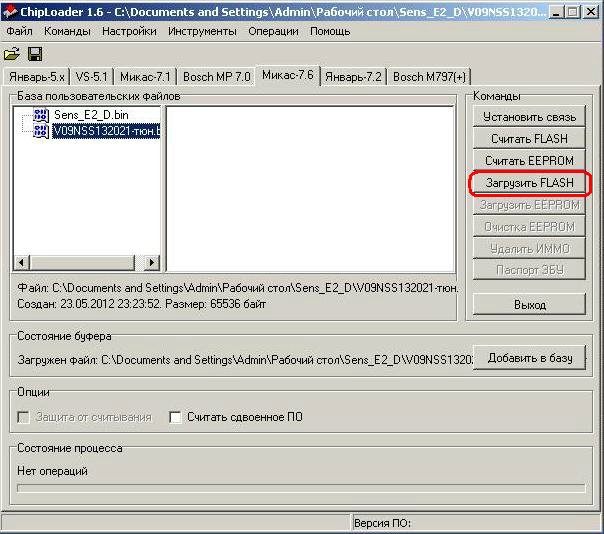The height and width of the screenshot is (534, 604).
Task: Click the save floppy disk icon
Action: [35, 53]
